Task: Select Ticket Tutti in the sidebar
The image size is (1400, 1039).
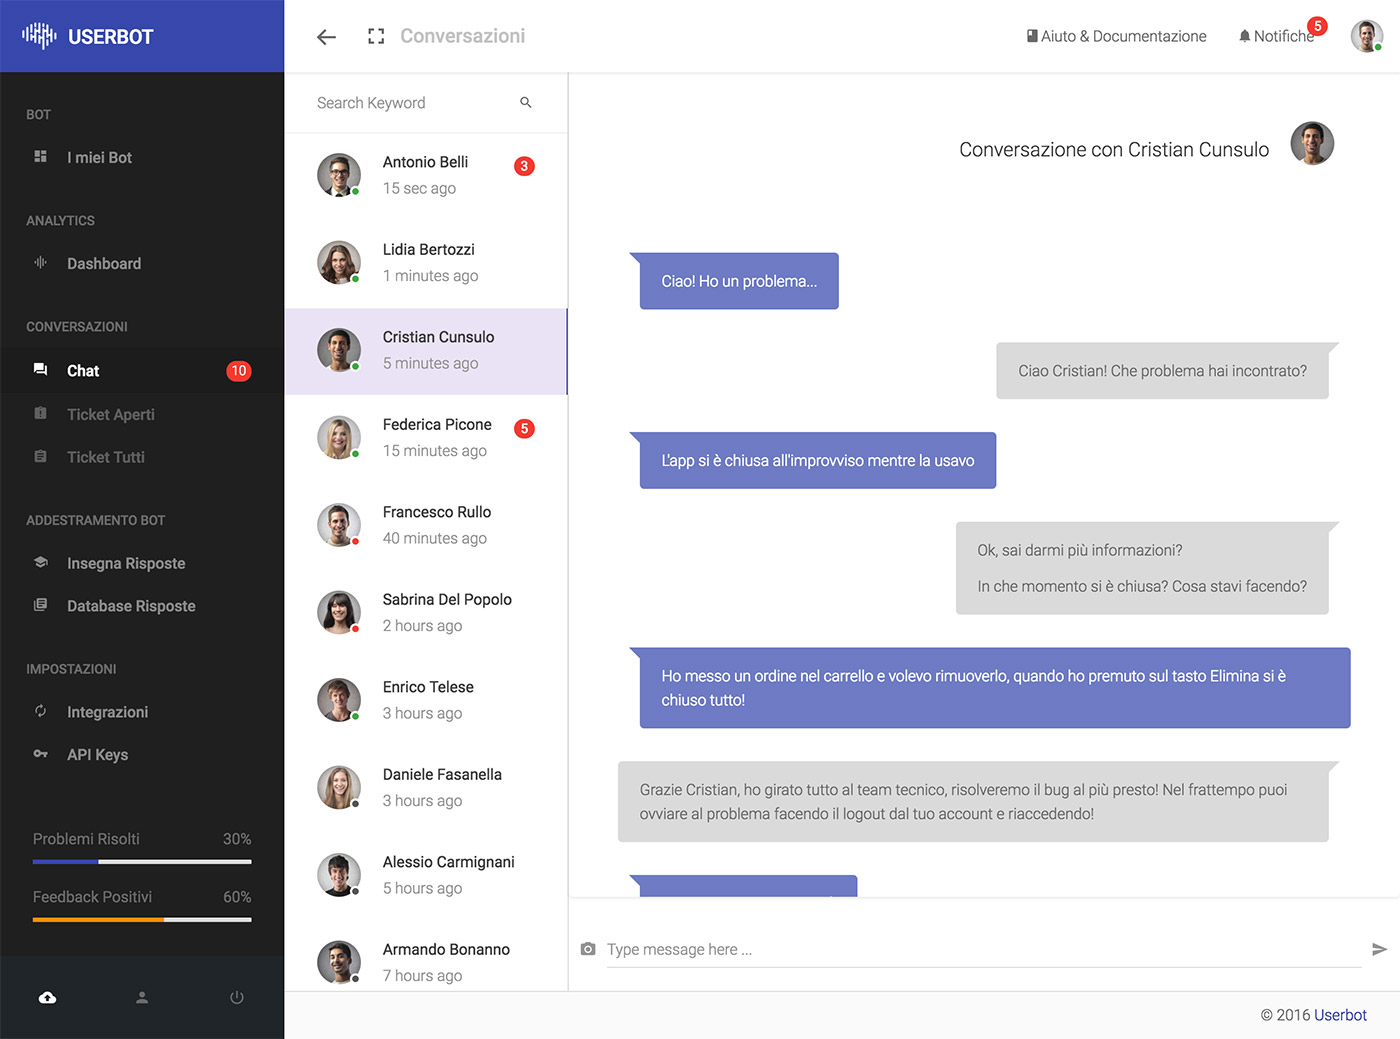Action: [106, 457]
